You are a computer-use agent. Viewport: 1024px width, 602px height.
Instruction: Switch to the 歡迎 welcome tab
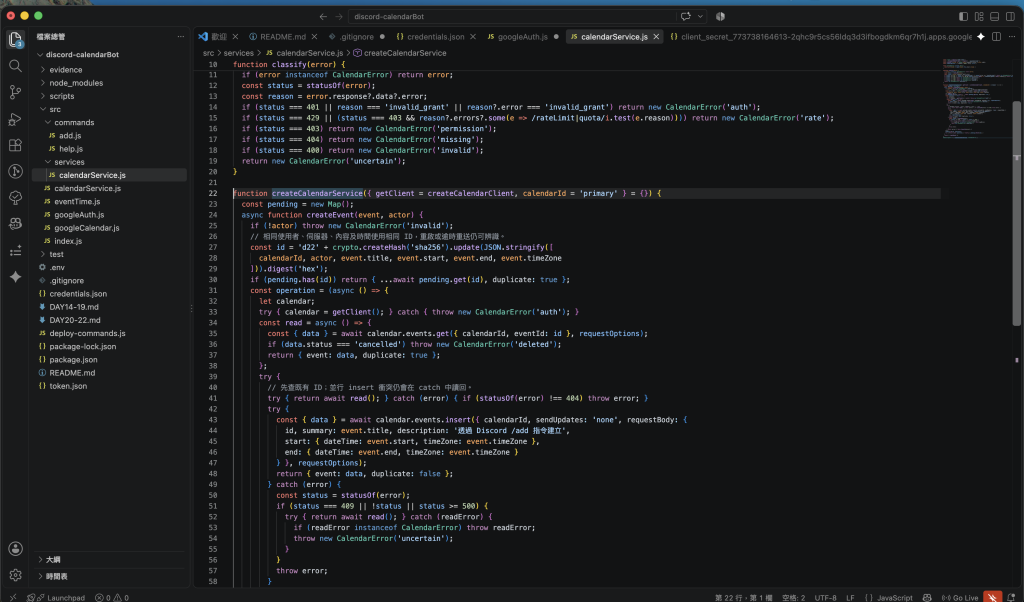219,37
